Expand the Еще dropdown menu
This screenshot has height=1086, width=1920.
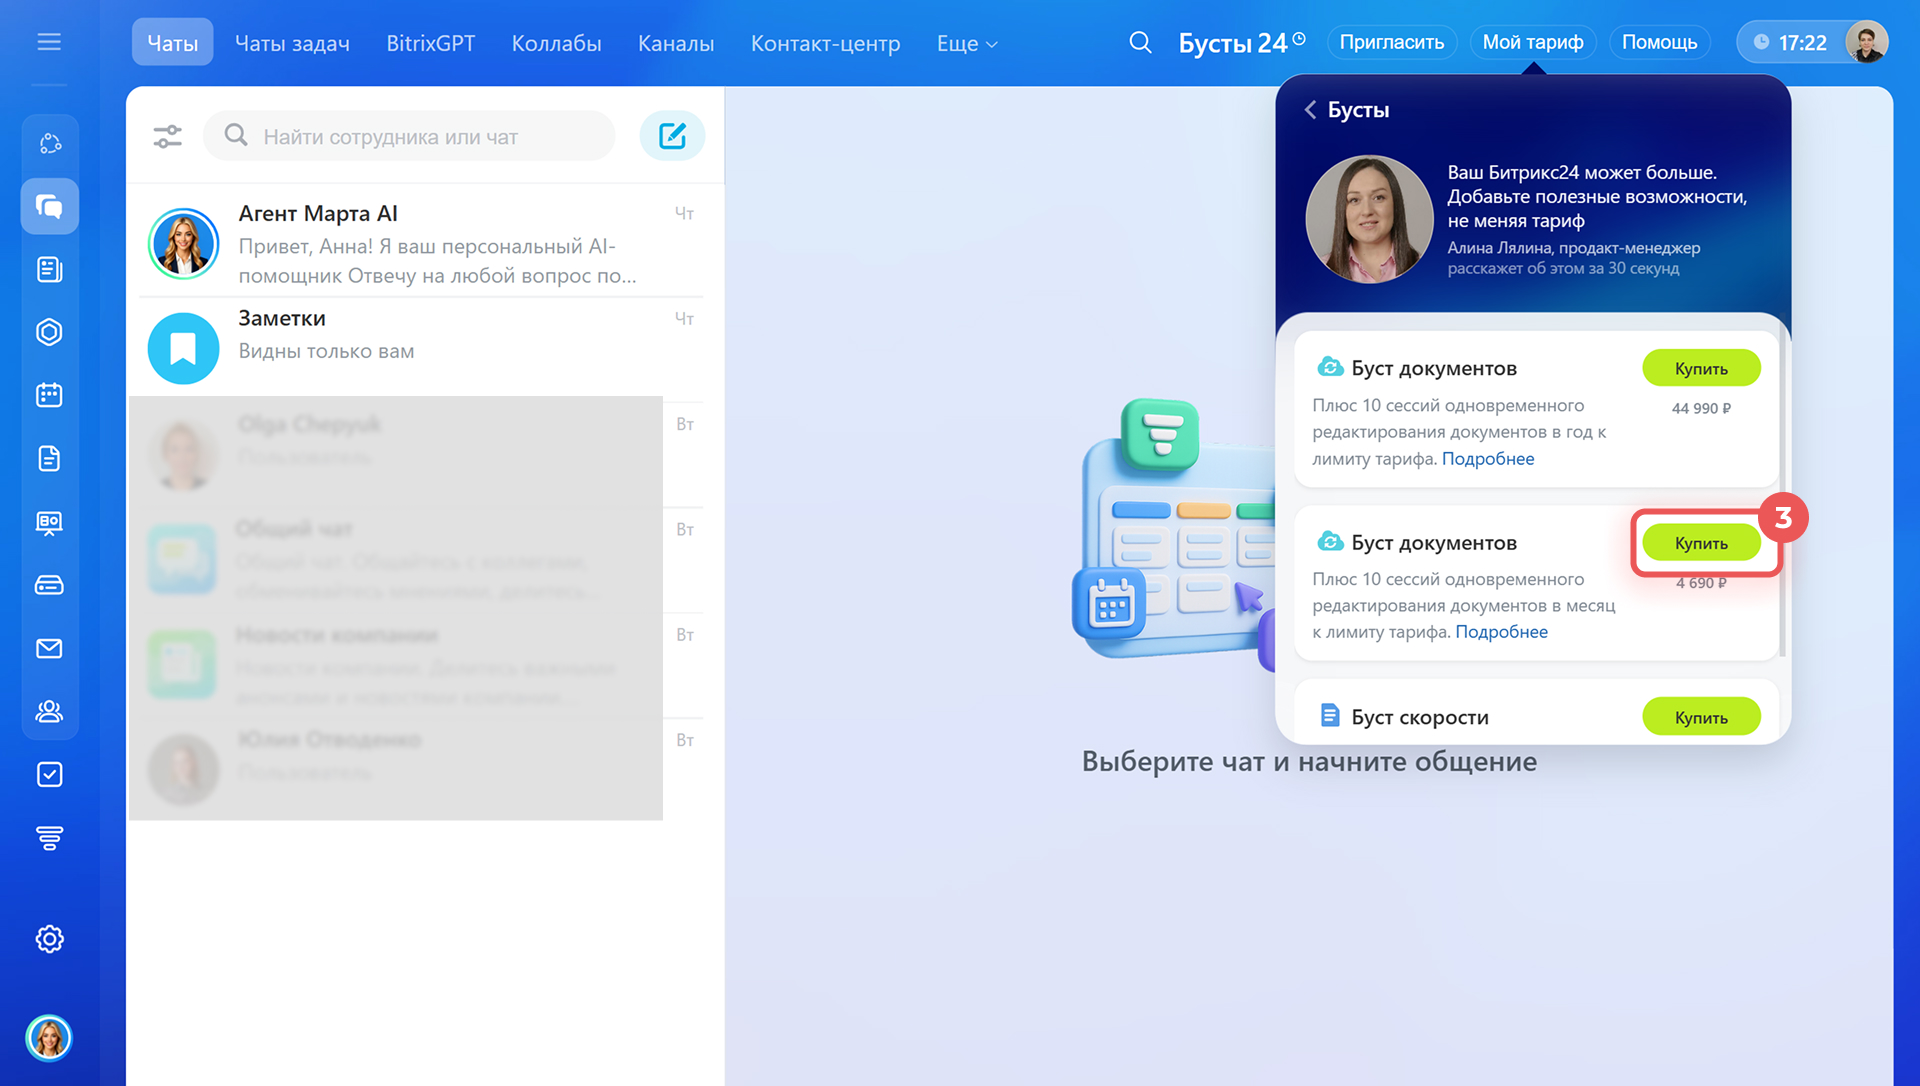[x=966, y=44]
